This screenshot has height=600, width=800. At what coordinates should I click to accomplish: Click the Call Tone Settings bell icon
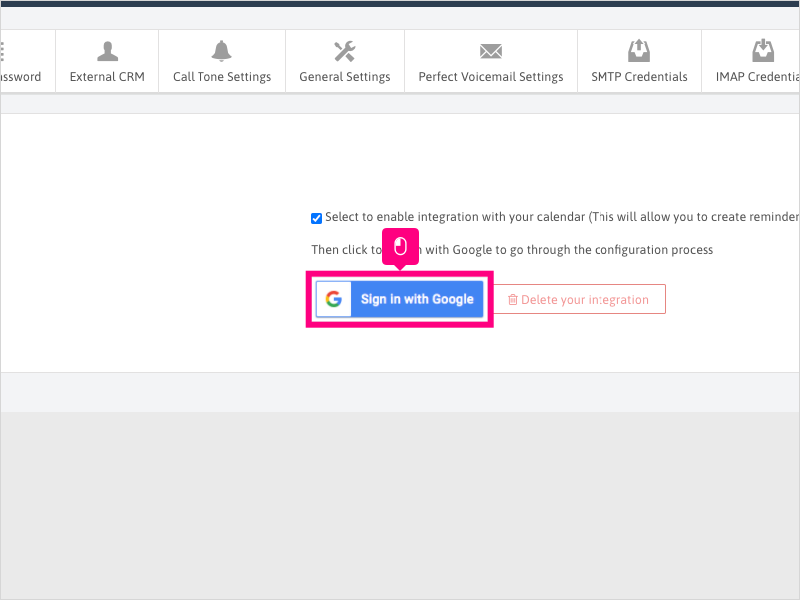221,51
